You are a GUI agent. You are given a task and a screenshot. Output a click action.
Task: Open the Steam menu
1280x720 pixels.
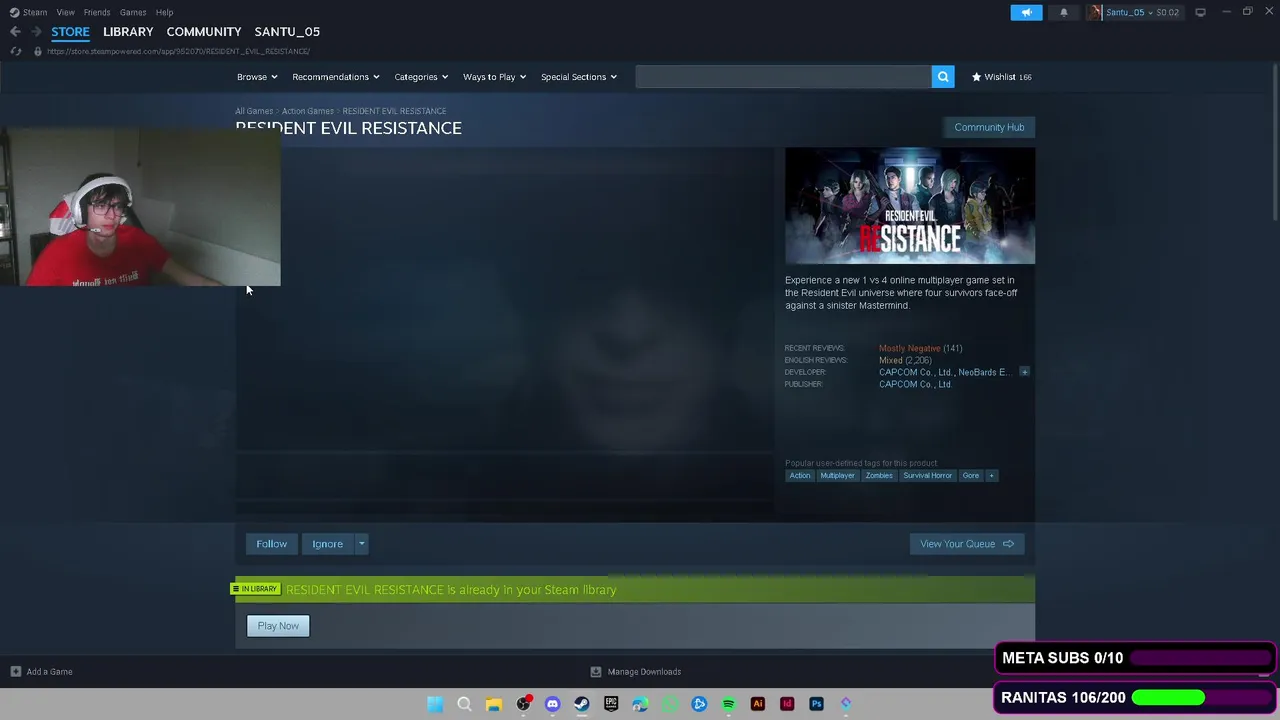coord(28,12)
